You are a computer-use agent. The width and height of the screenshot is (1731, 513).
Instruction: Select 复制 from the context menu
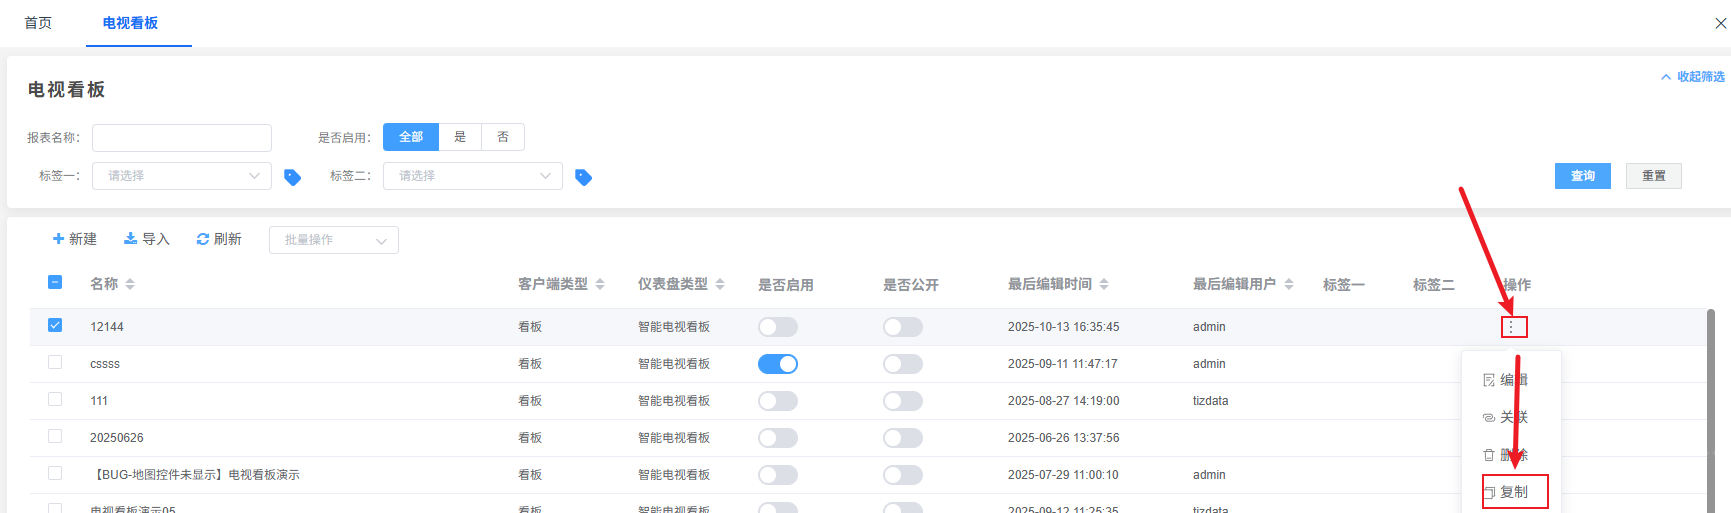click(x=1513, y=492)
